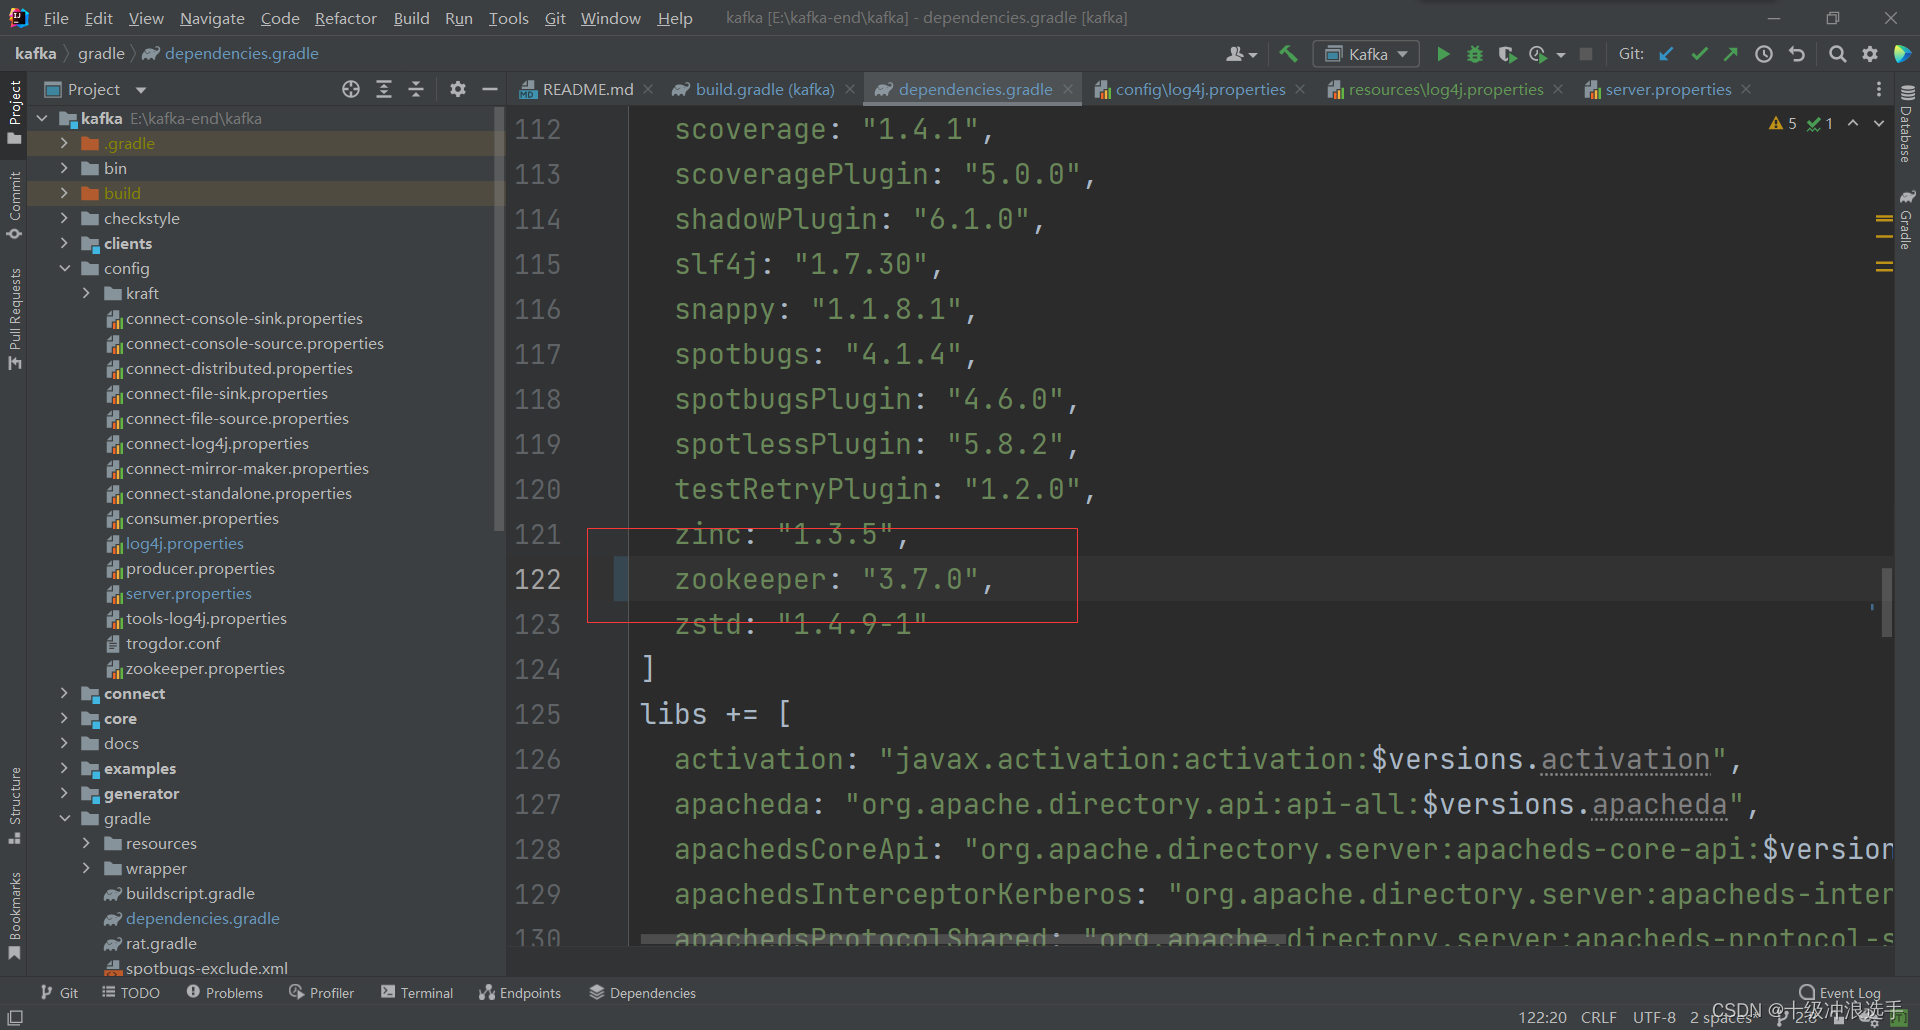
Task: Open the Terminal tool window
Action: click(x=417, y=992)
